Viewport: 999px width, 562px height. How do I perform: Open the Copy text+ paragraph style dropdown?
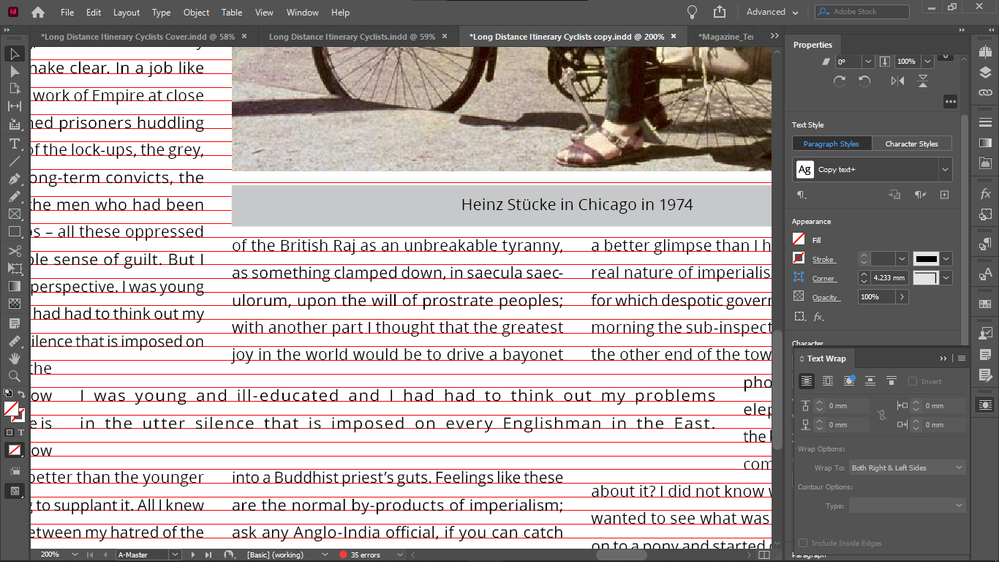pyautogui.click(x=945, y=169)
